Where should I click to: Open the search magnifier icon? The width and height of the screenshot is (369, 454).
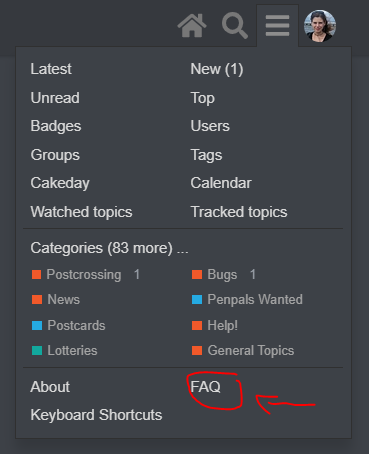click(235, 26)
